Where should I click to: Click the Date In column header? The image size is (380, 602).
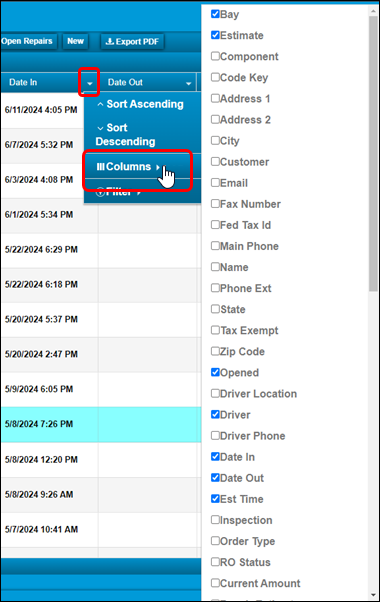pyautogui.click(x=23, y=82)
